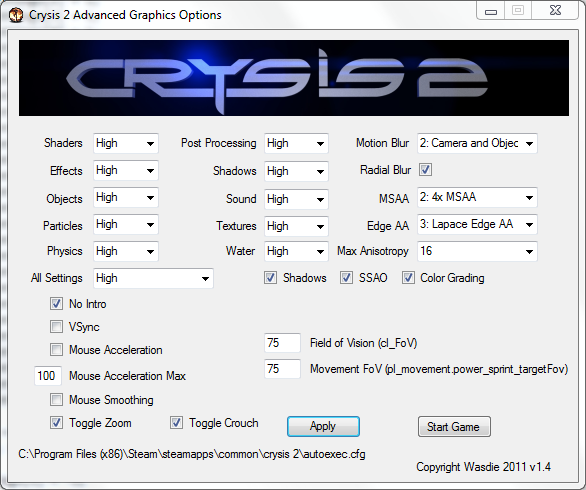Viewport: 586px width, 490px height.
Task: Click the Crysis 2 logo banner
Action: [x=294, y=78]
